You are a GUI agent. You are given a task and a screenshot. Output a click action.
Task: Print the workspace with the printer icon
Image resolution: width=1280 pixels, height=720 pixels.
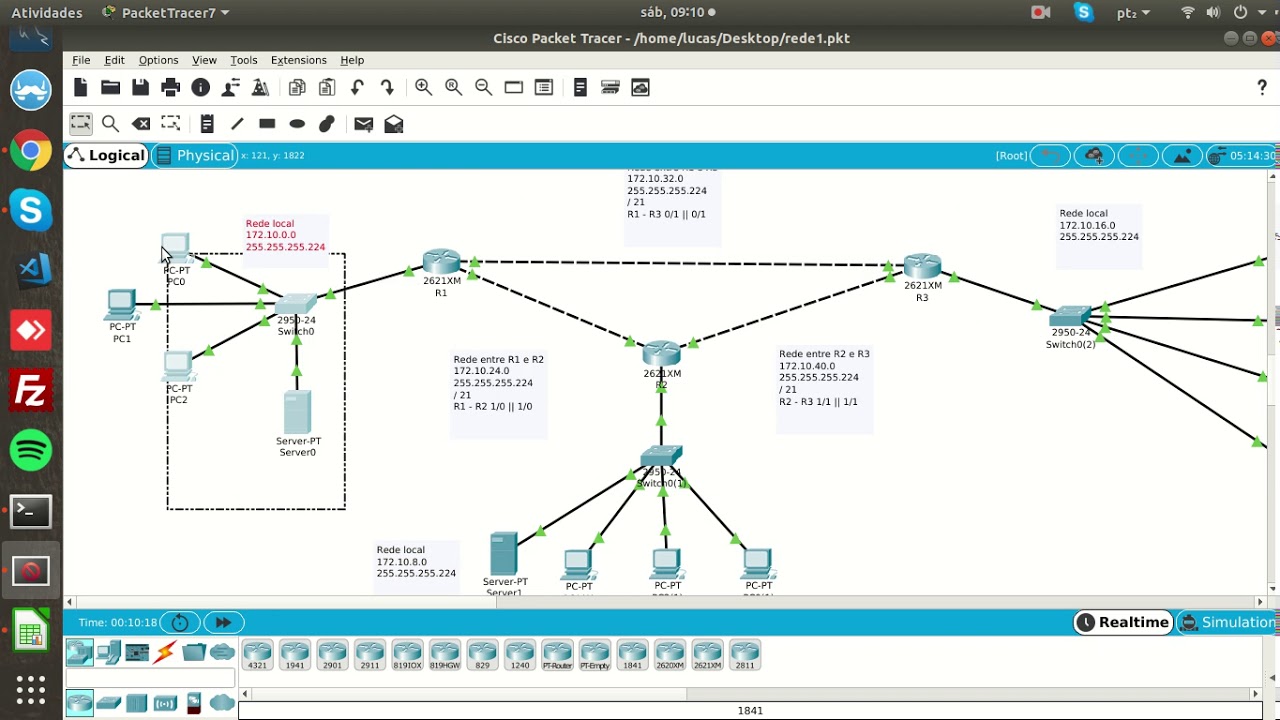pyautogui.click(x=171, y=88)
